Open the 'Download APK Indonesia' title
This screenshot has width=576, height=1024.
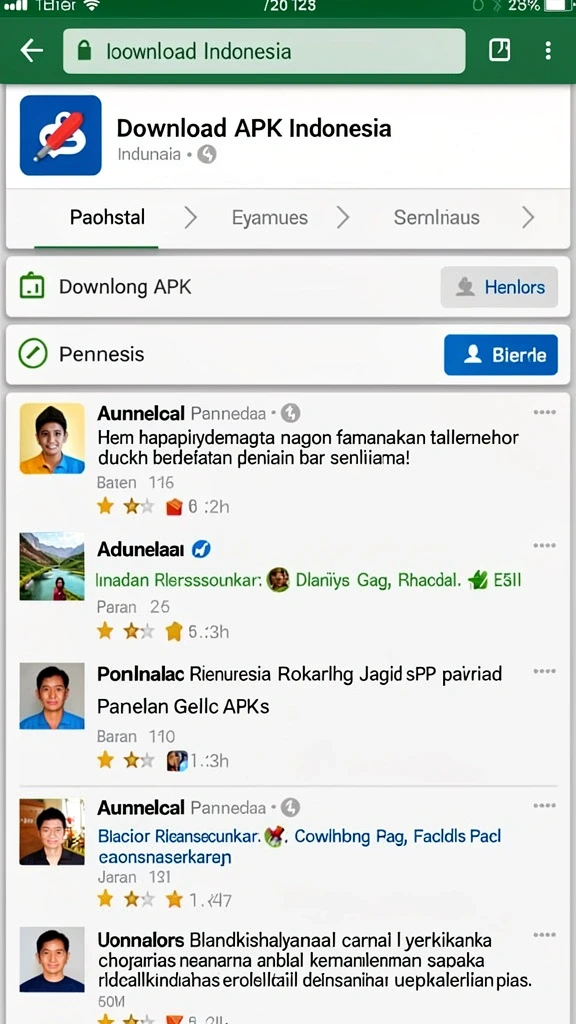click(253, 127)
